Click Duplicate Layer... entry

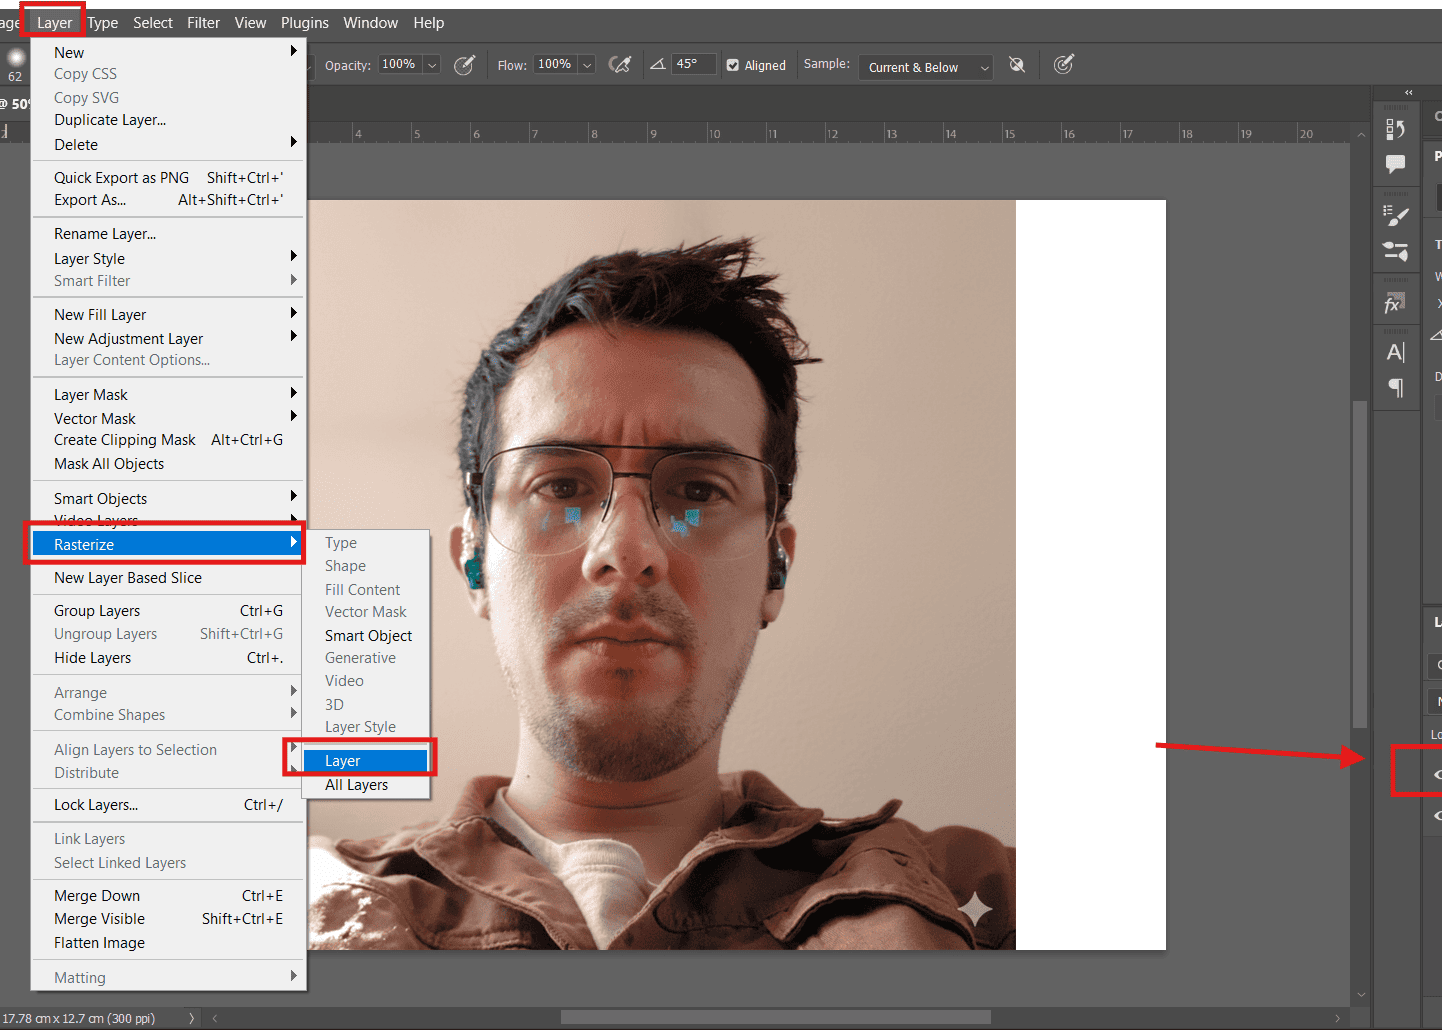(x=110, y=120)
